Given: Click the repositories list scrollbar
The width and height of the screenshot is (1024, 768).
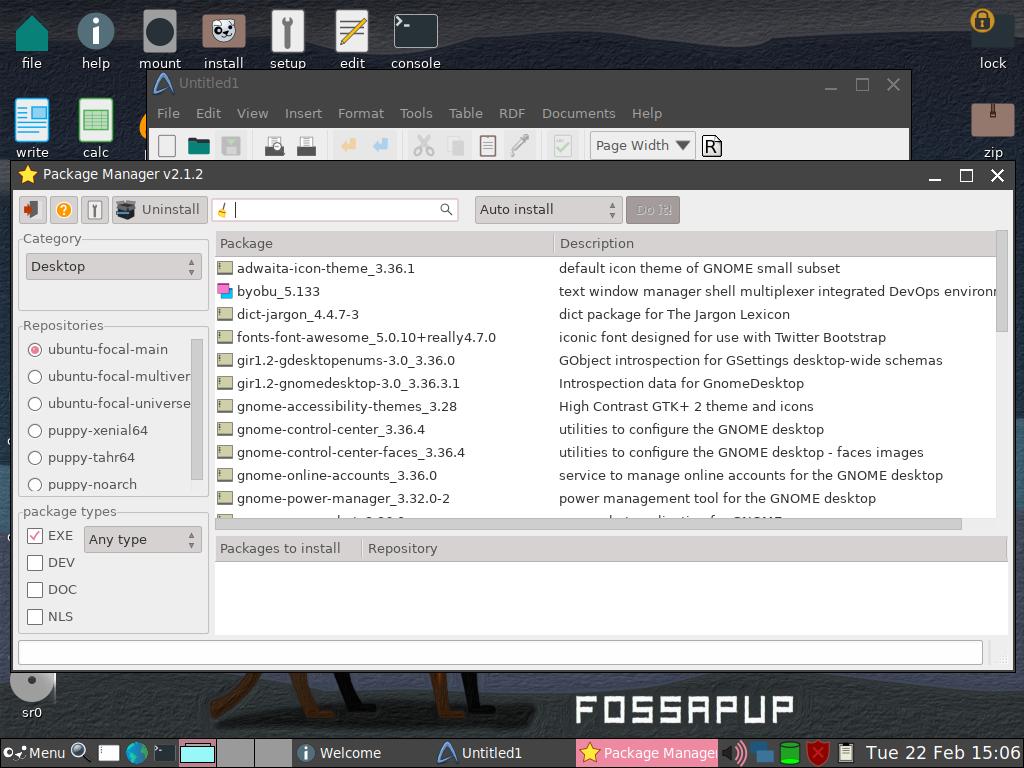Looking at the screenshot, I should [x=197, y=408].
